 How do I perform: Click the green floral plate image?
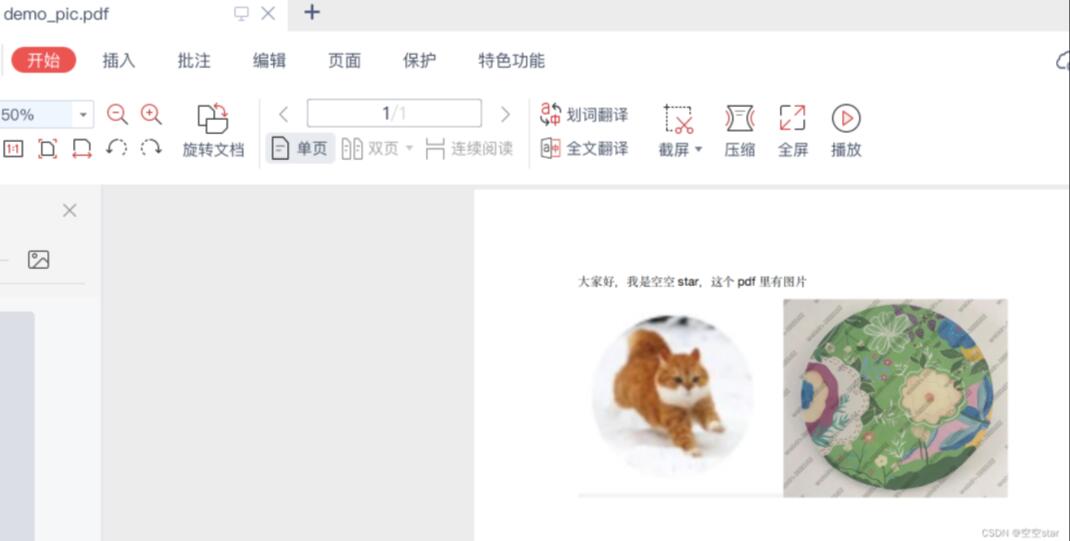[895, 398]
